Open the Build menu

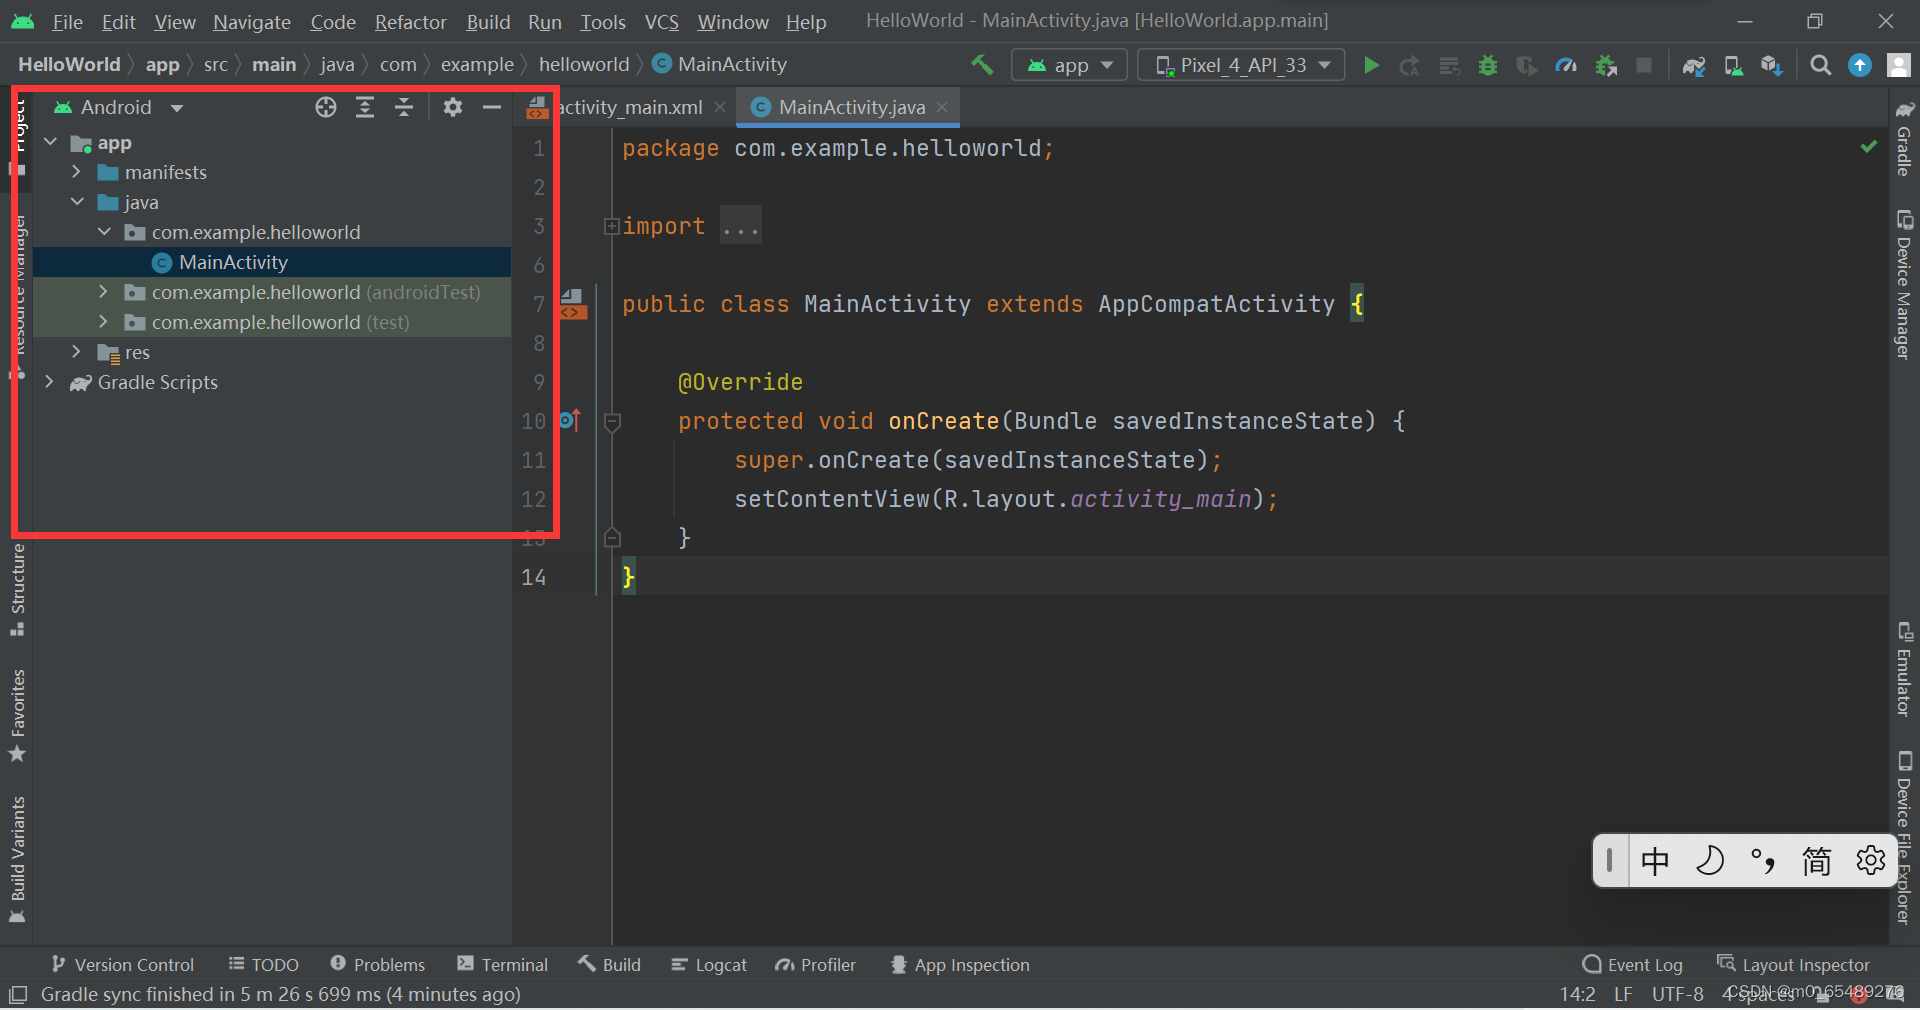click(488, 21)
